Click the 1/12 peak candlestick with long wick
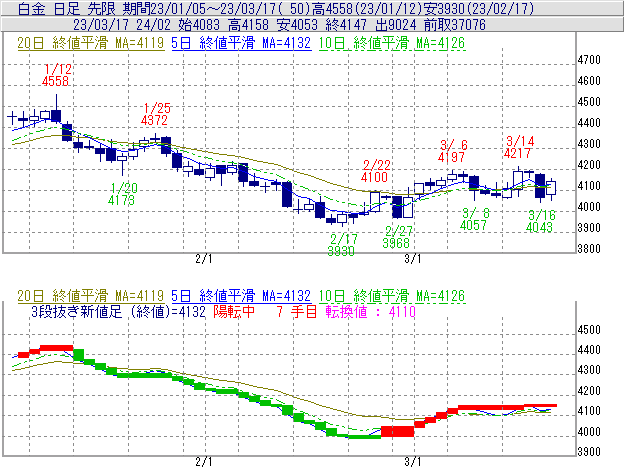Screen dimensions: 624x475 (56, 108)
